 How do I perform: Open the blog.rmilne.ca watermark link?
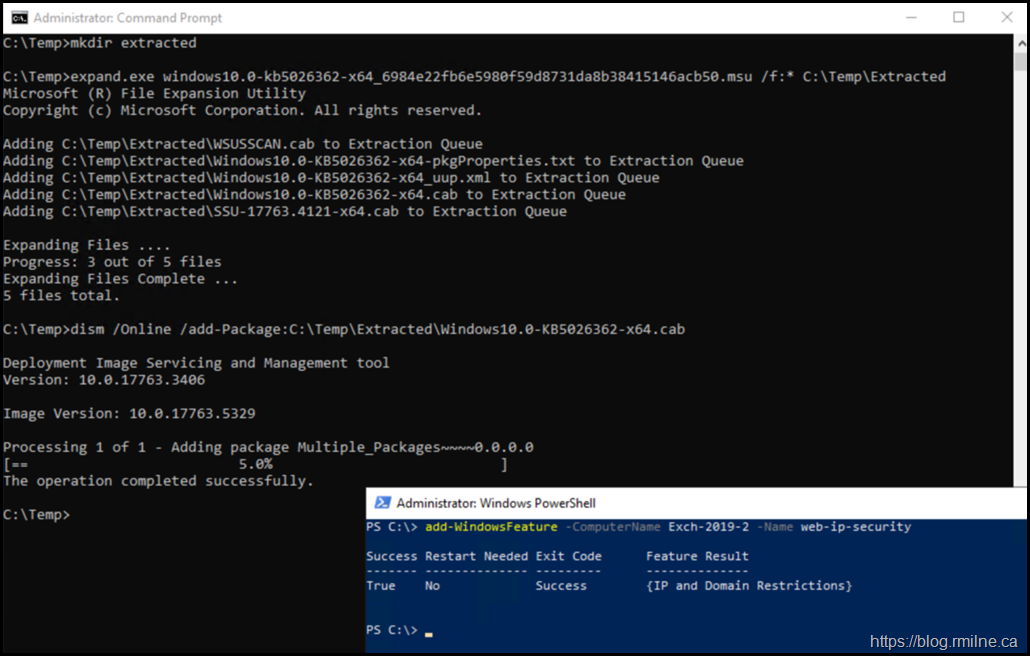click(944, 641)
